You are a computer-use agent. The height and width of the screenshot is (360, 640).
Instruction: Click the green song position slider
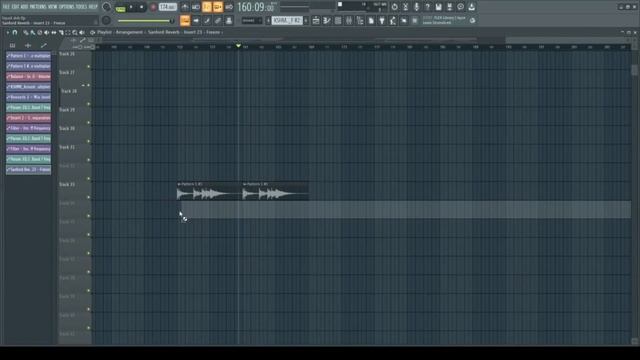pos(145,21)
